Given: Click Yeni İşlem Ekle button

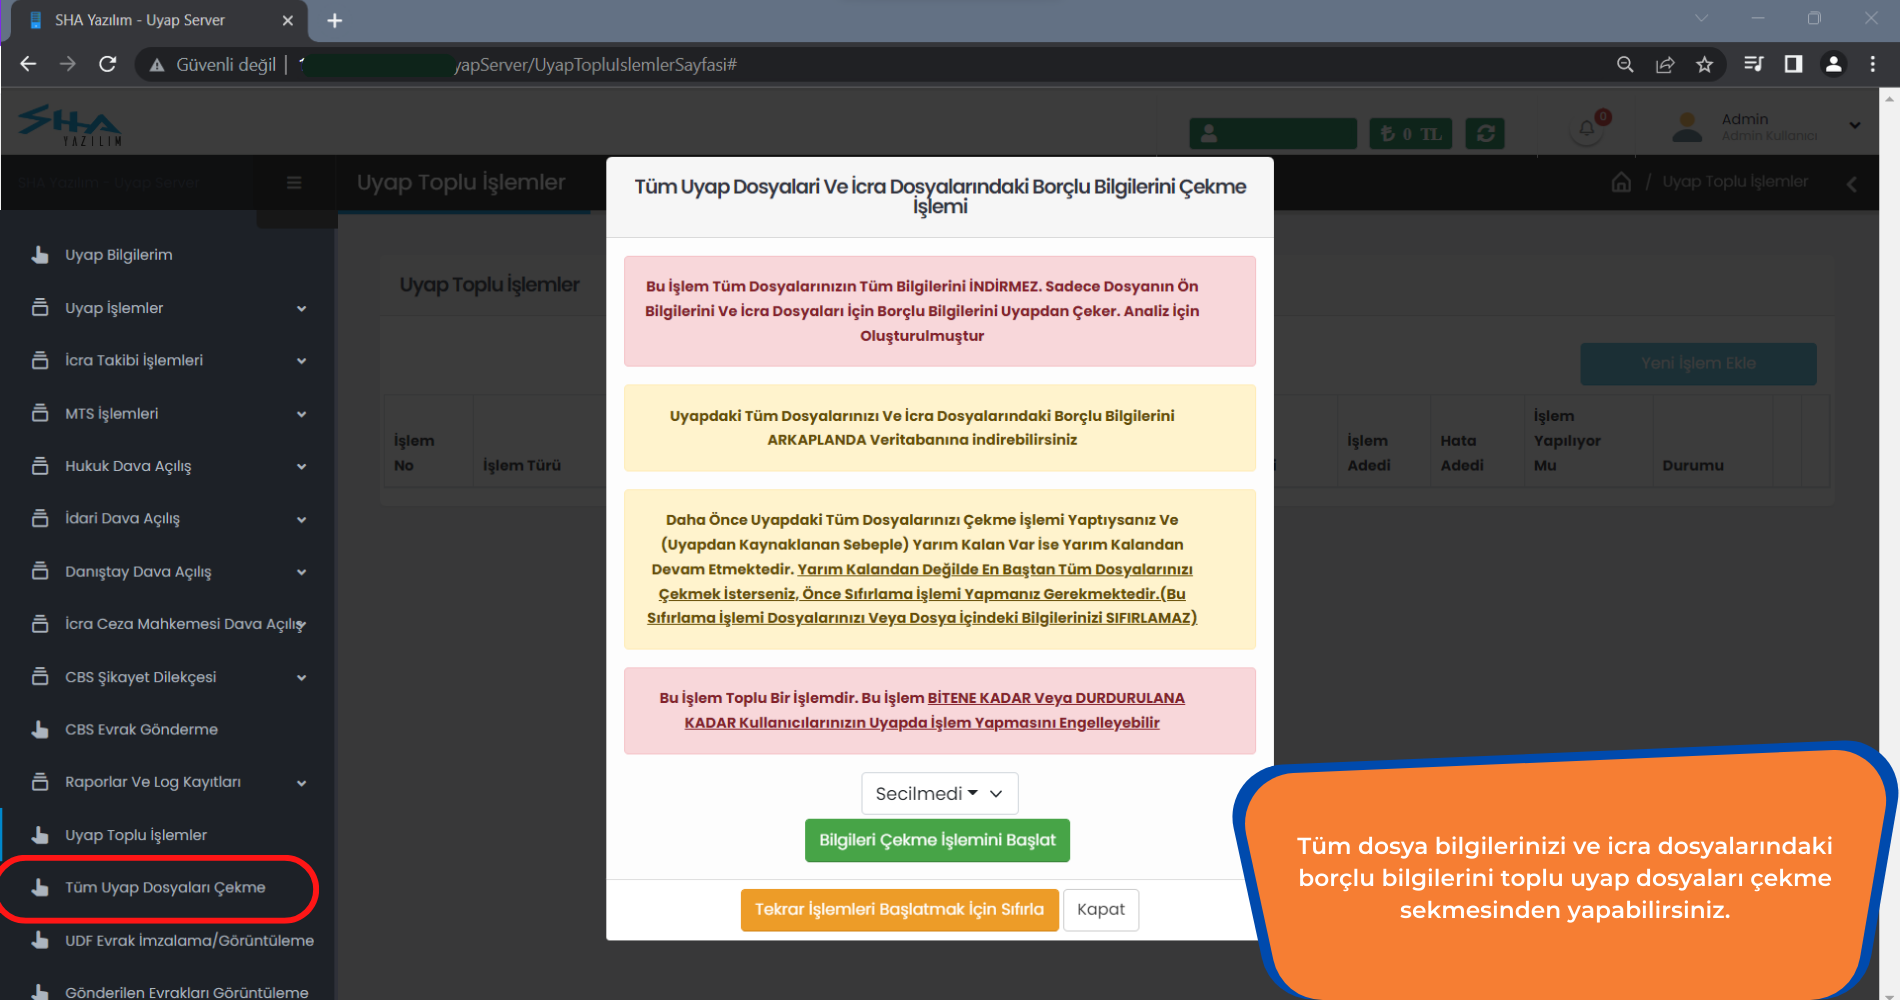Looking at the screenshot, I should tap(1698, 364).
